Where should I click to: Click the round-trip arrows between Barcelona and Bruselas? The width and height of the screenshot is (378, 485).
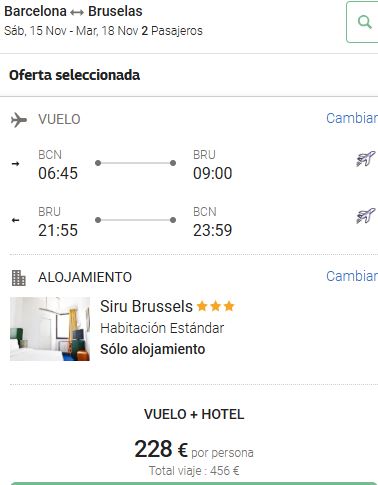click(77, 12)
